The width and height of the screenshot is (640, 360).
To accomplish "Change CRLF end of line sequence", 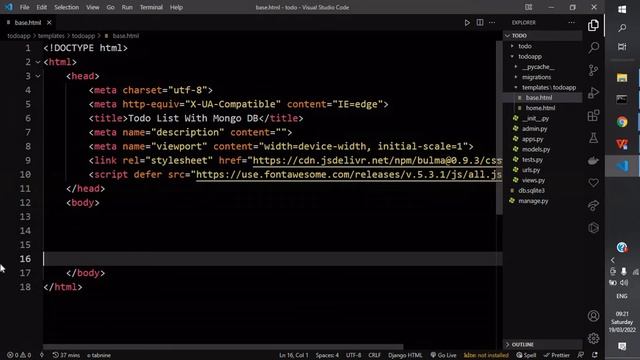I will [374, 355].
